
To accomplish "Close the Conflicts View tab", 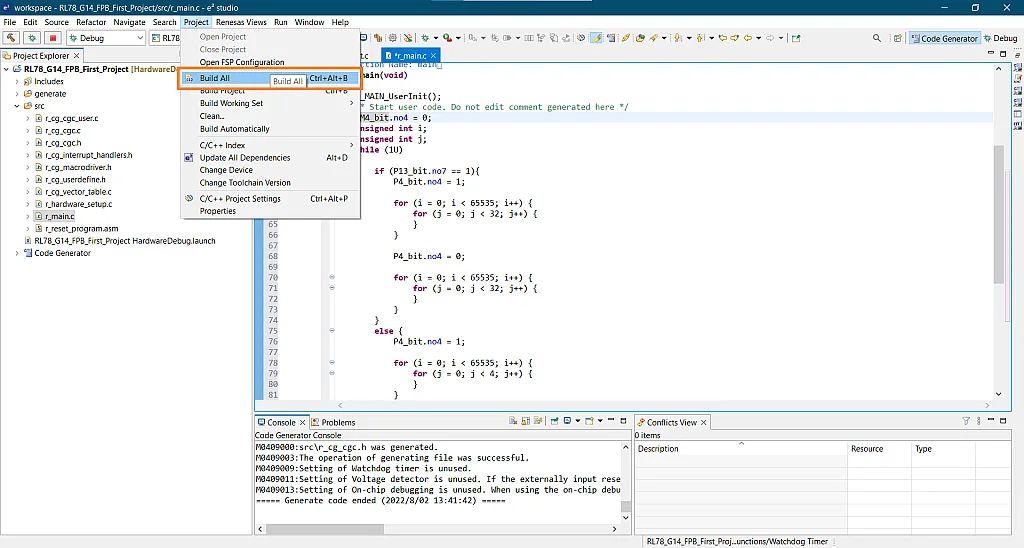I will (703, 423).
